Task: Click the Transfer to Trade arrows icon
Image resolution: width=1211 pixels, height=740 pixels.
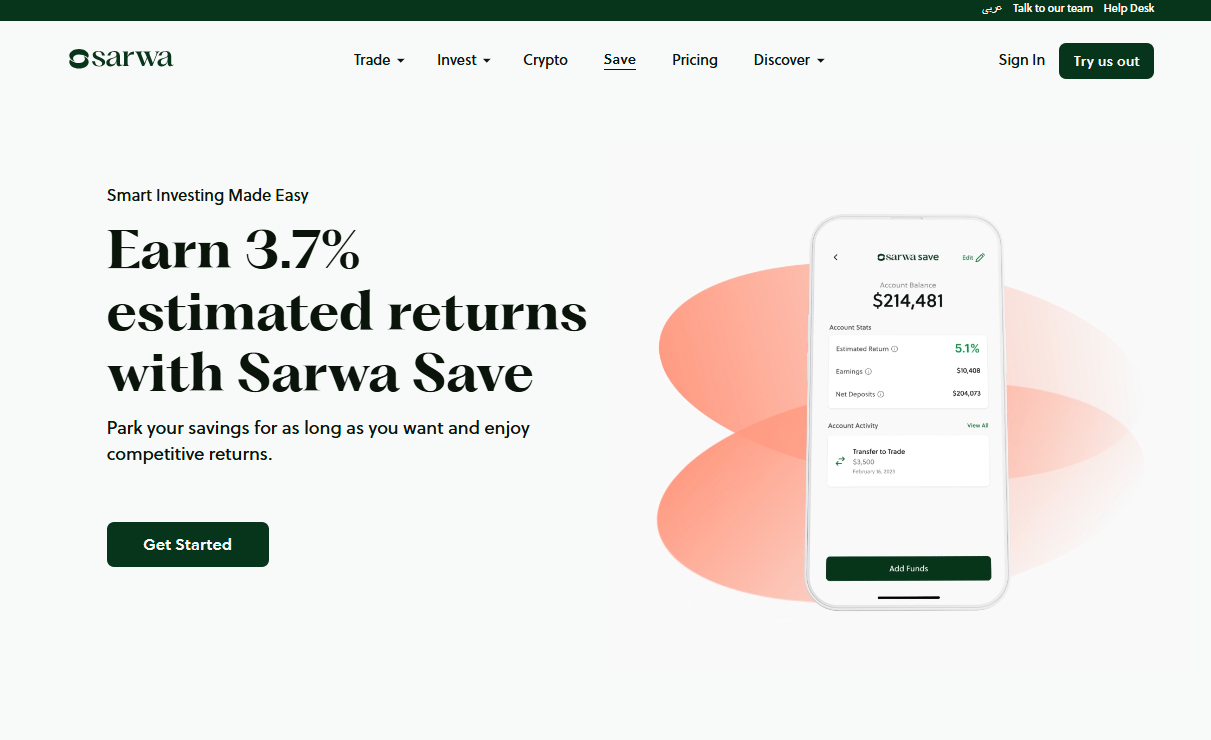Action: pos(840,461)
